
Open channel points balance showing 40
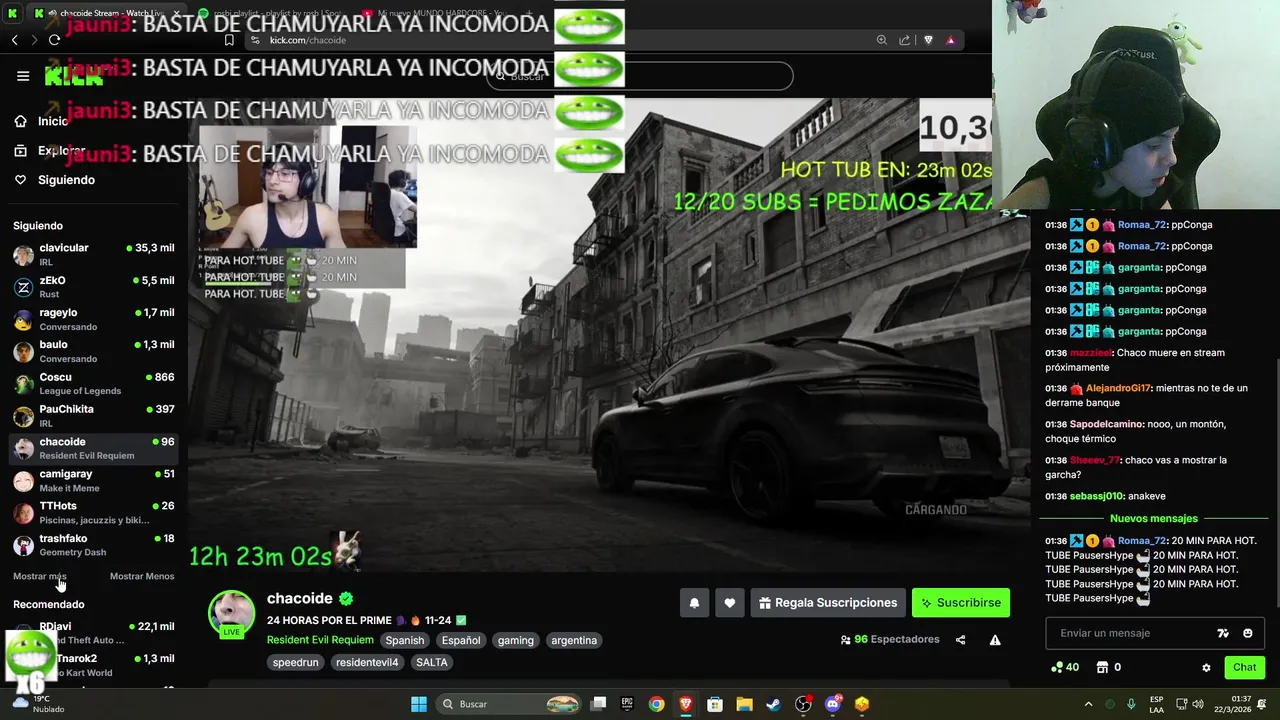point(1064,667)
